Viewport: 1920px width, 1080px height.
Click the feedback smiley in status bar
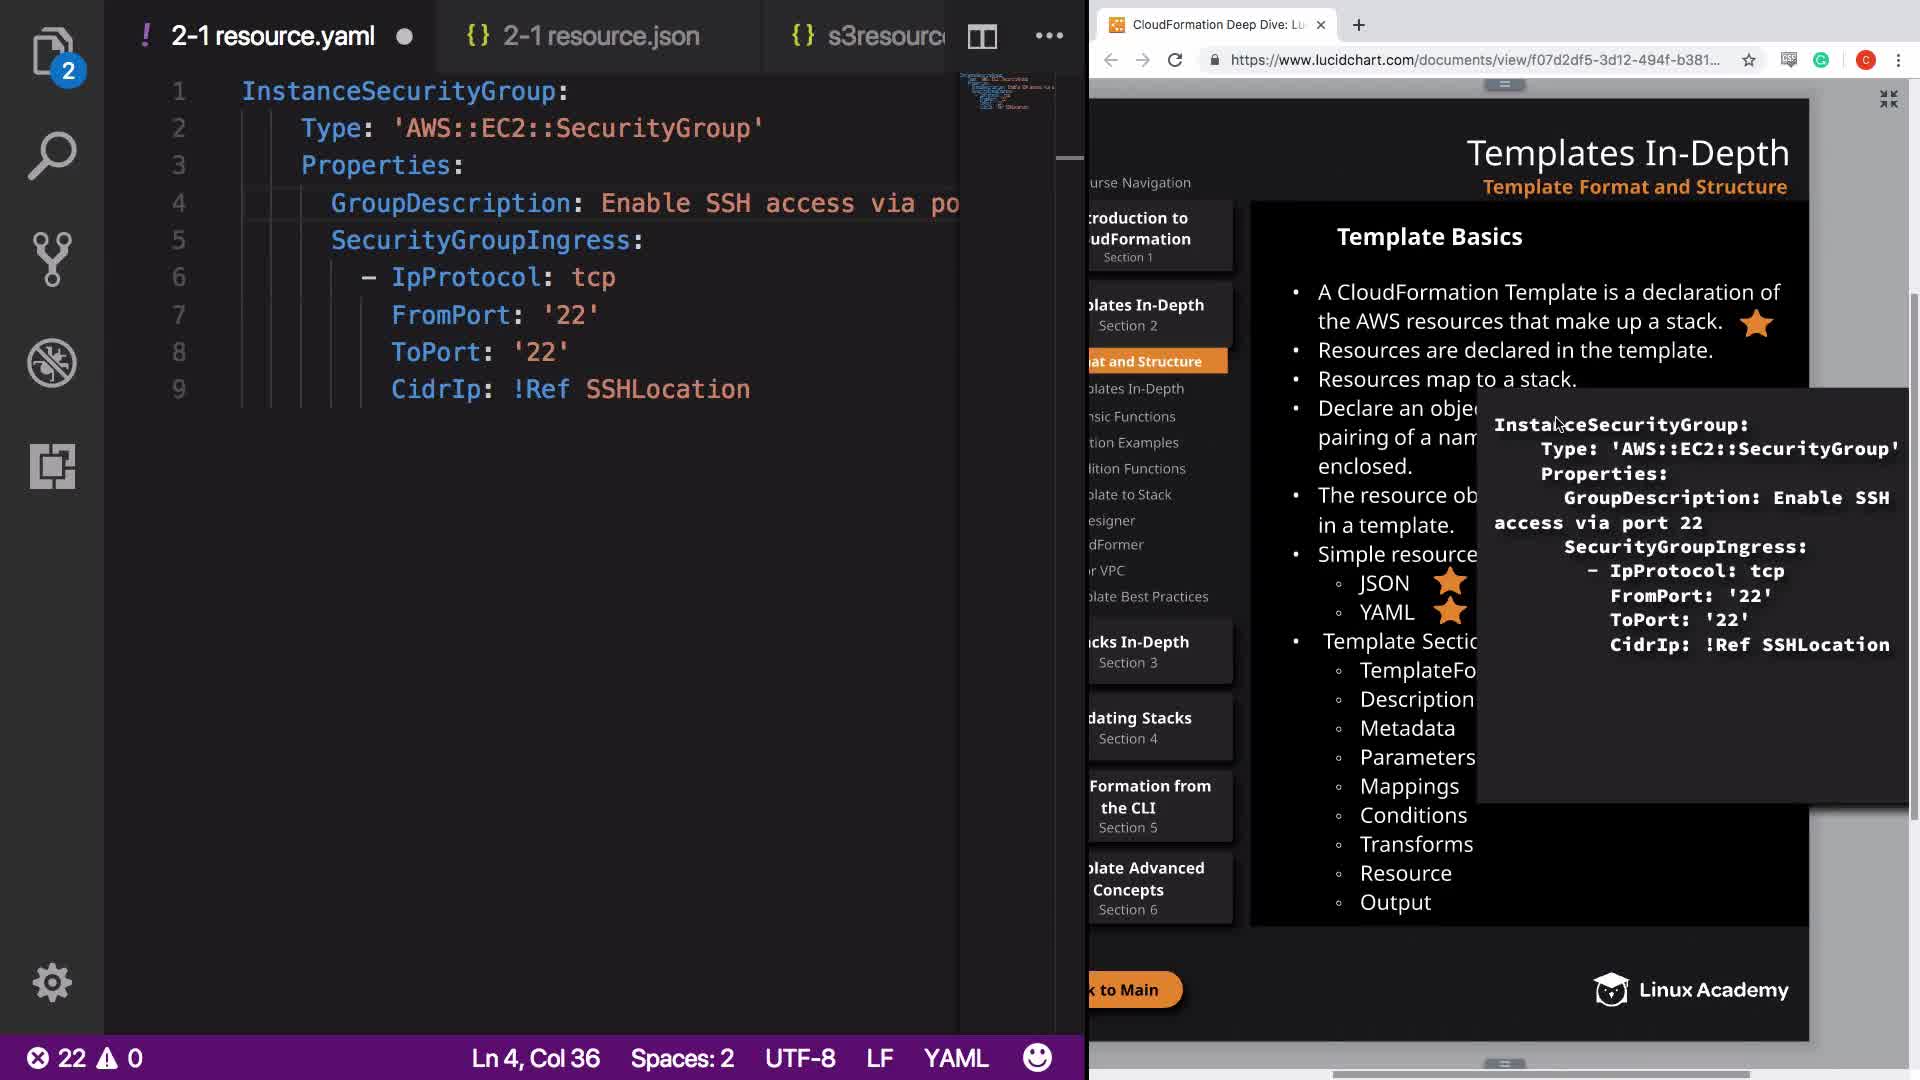pyautogui.click(x=1037, y=1057)
